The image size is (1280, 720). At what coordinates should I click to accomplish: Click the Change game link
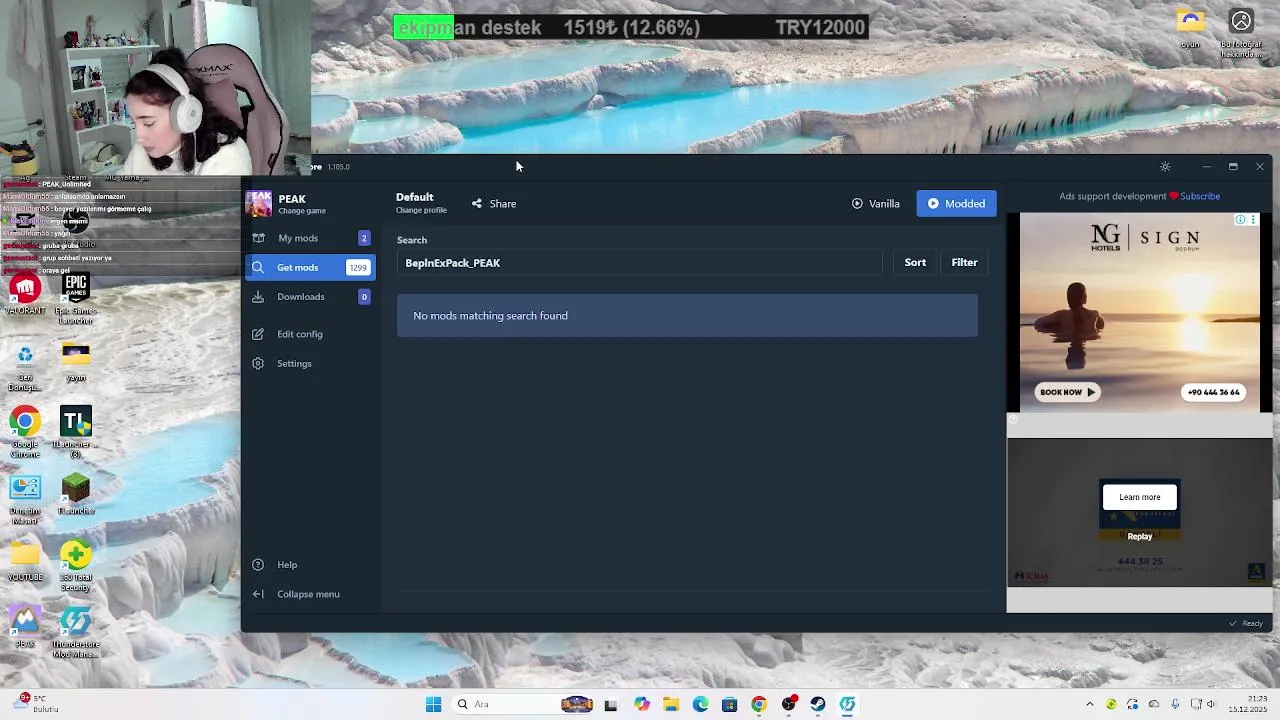(302, 211)
